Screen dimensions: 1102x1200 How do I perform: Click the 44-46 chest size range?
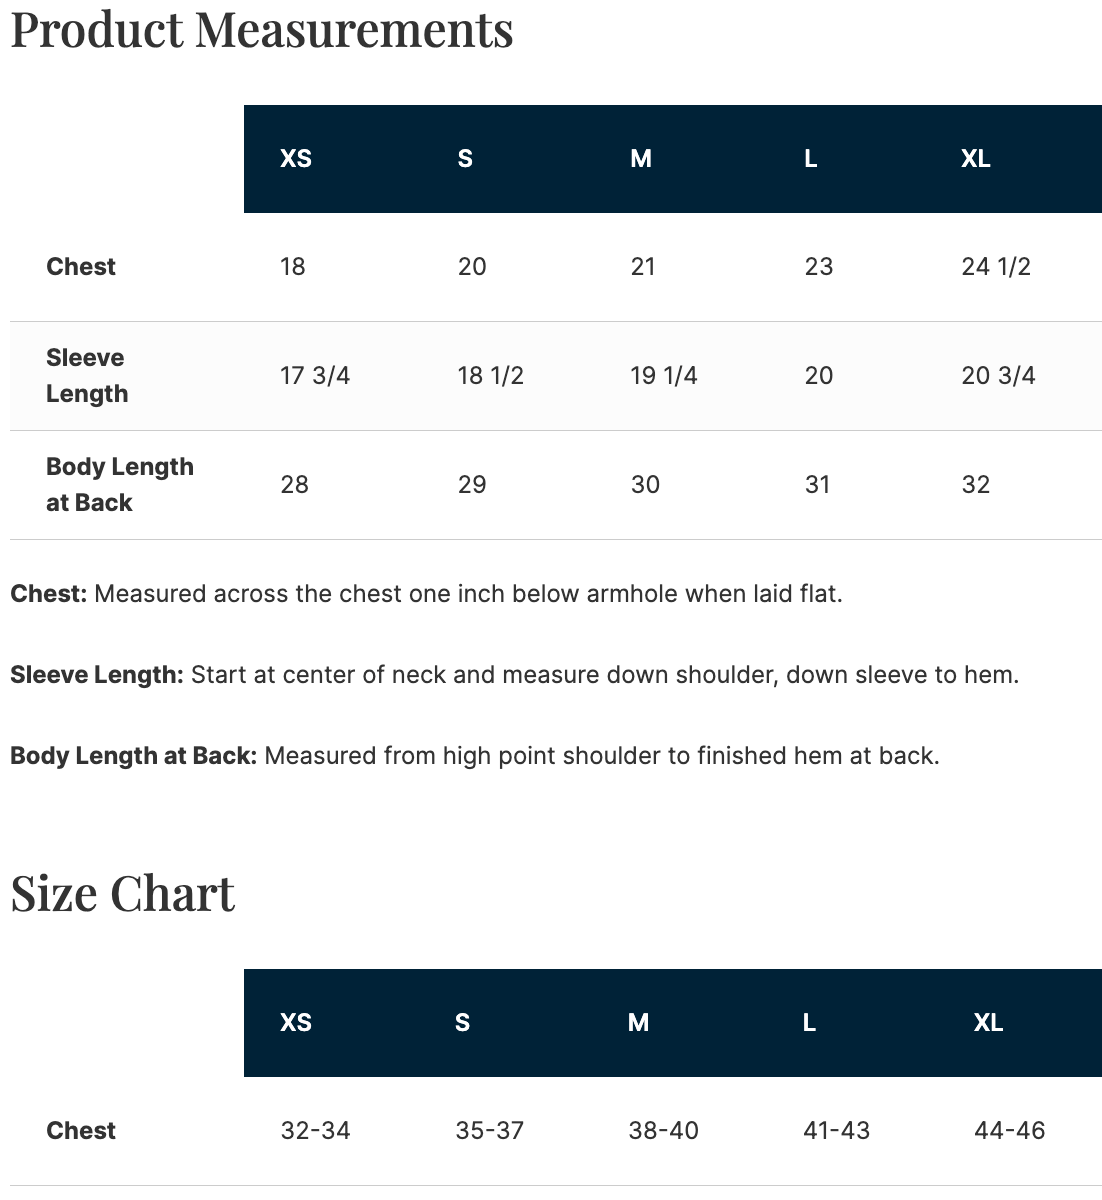(1010, 1131)
